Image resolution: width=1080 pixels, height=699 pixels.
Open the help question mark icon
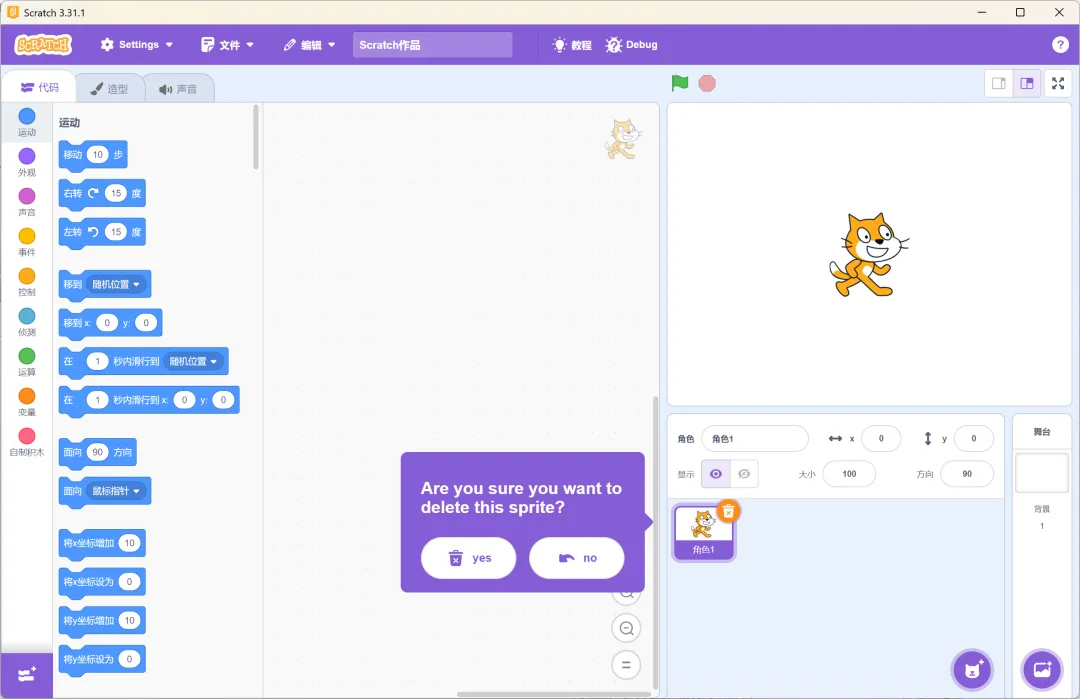pyautogui.click(x=1060, y=45)
